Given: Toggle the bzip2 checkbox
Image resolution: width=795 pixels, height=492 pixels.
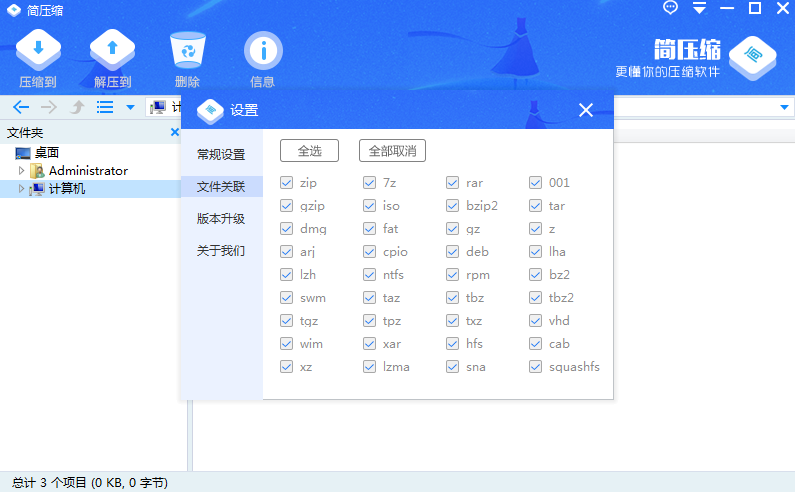Looking at the screenshot, I should tap(452, 205).
